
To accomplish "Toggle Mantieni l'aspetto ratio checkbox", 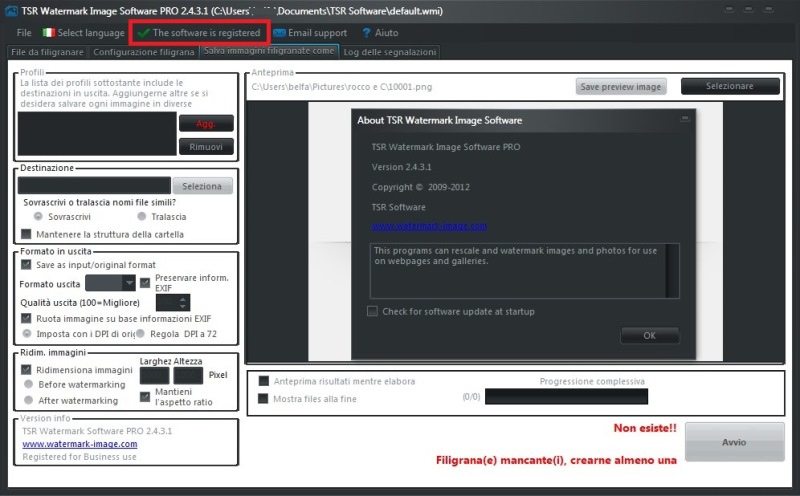I will pos(145,396).
